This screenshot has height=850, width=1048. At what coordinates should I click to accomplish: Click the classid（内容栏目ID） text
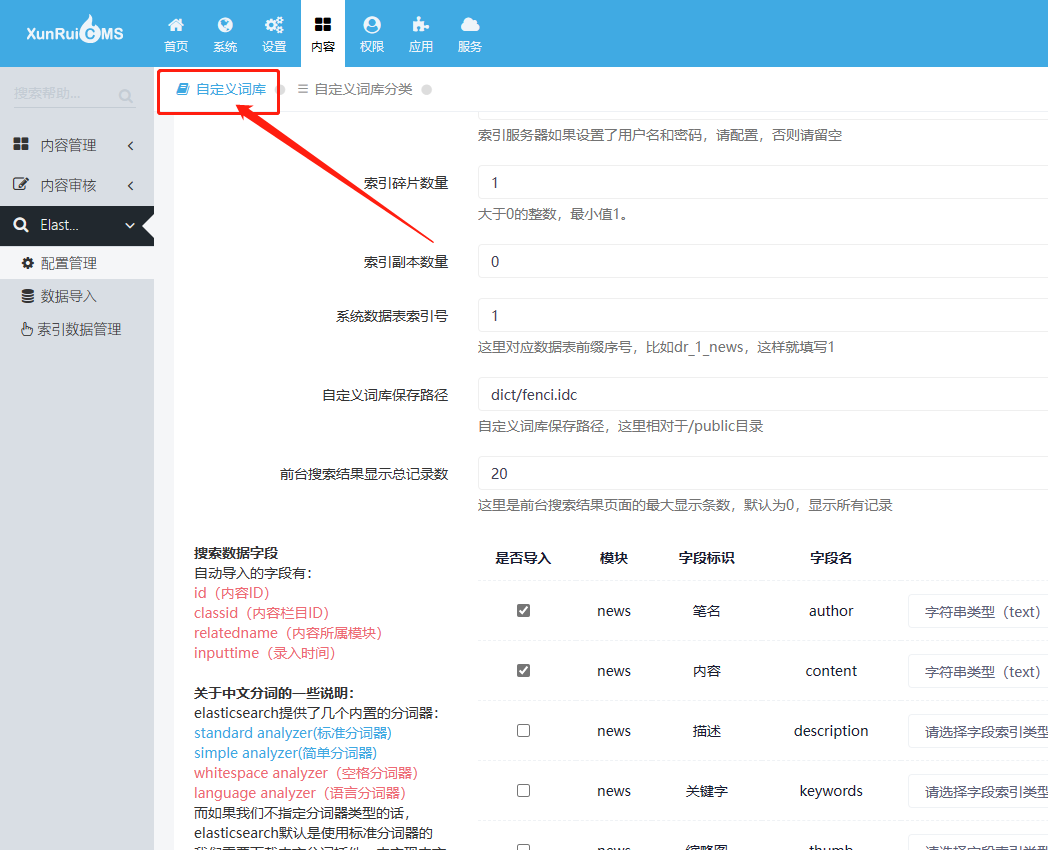[x=261, y=613]
